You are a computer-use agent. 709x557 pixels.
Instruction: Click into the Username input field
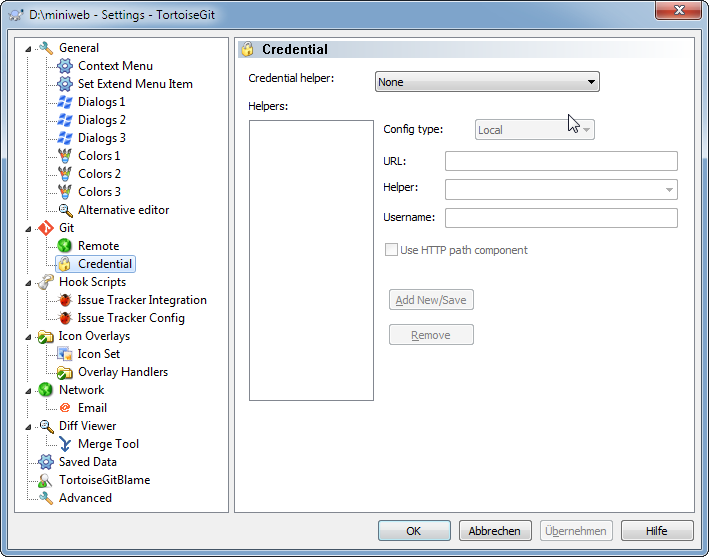561,218
